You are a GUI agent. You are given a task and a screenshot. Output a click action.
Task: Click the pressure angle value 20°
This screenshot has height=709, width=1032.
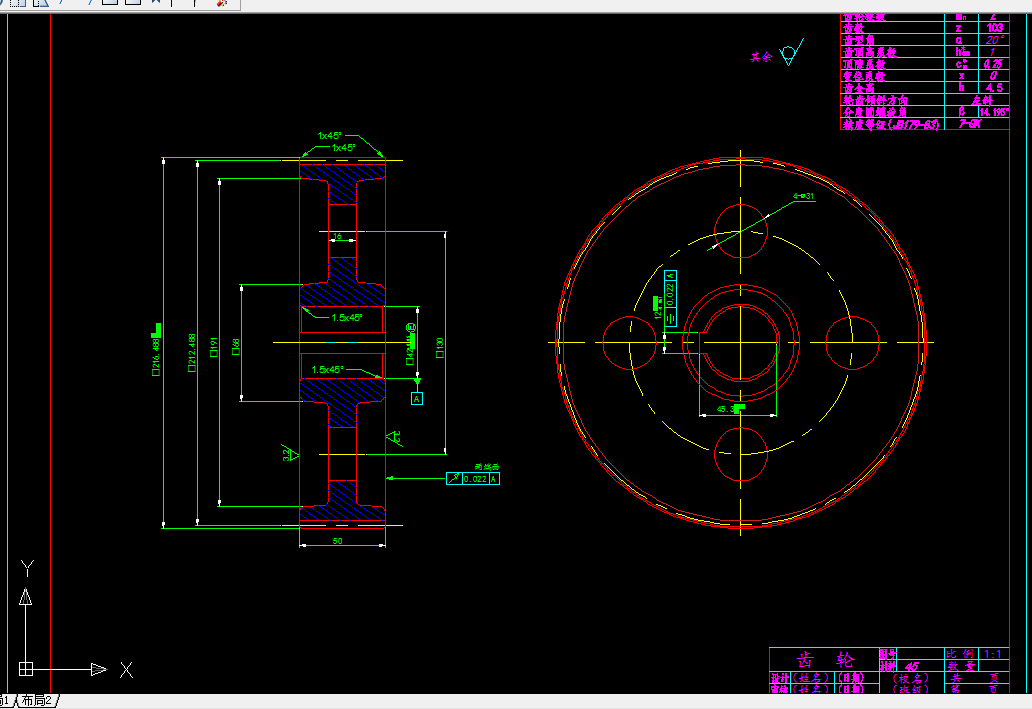pos(994,39)
